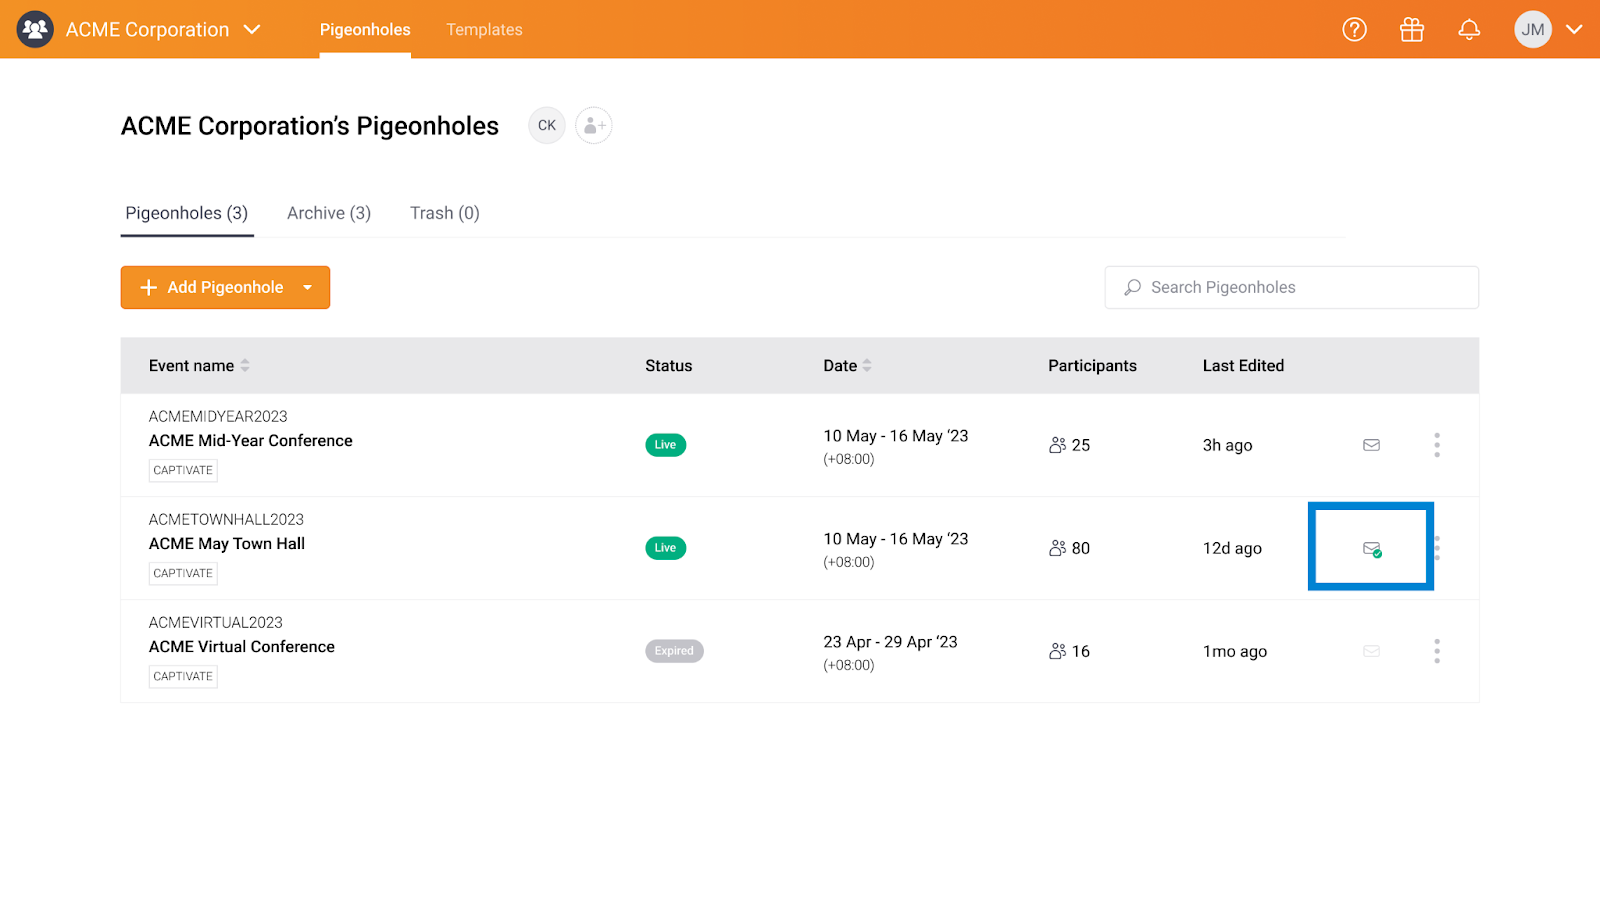Open more options for ACME Virtual Conference
The width and height of the screenshot is (1600, 899).
coord(1437,651)
